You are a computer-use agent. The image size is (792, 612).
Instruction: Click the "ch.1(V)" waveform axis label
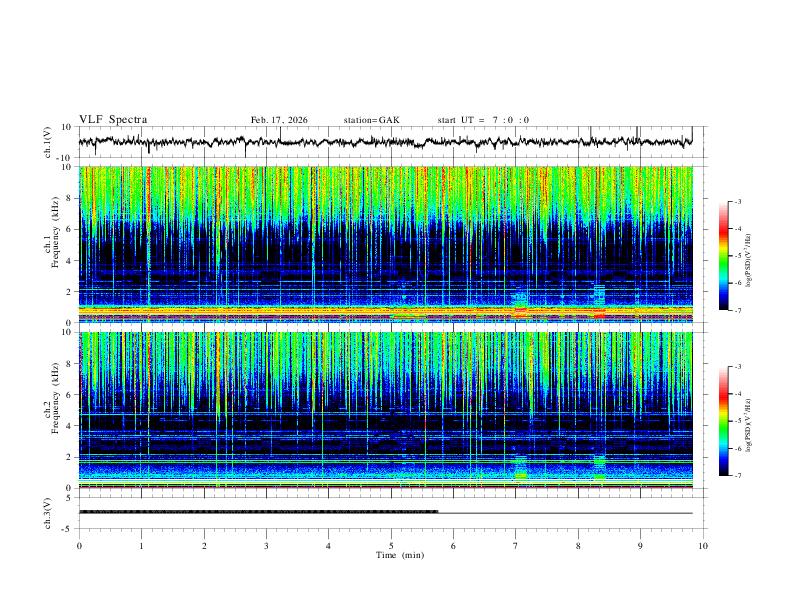click(x=48, y=142)
